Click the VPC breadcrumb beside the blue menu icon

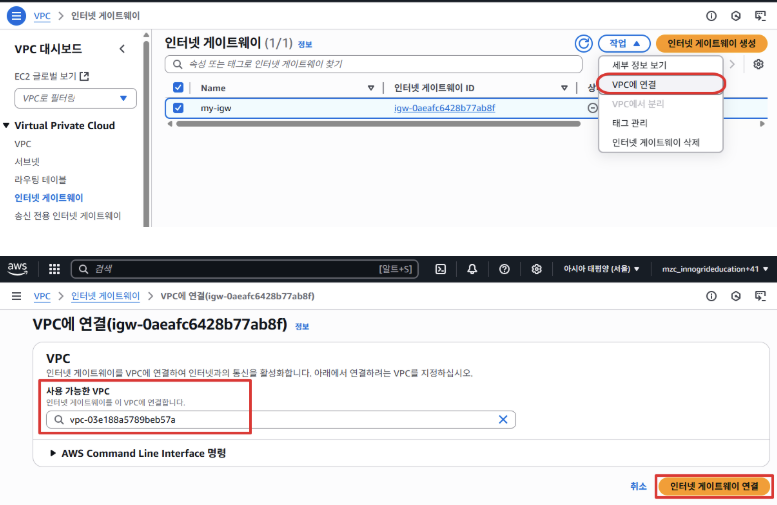tap(42, 16)
